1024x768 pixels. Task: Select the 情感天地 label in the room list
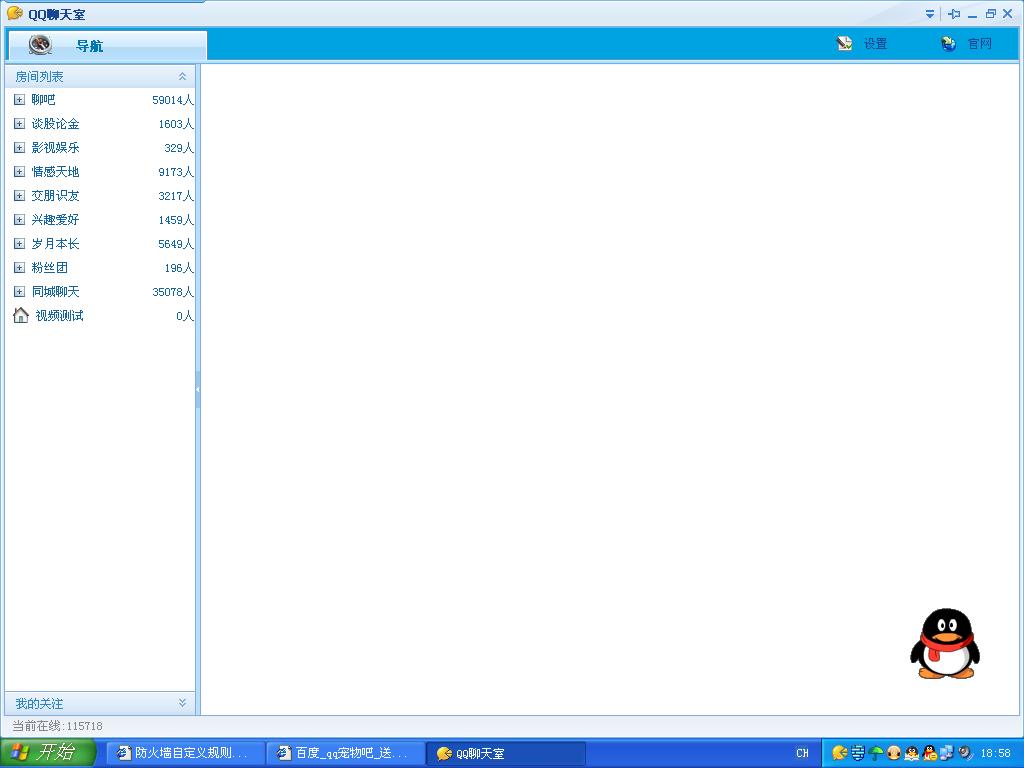56,172
